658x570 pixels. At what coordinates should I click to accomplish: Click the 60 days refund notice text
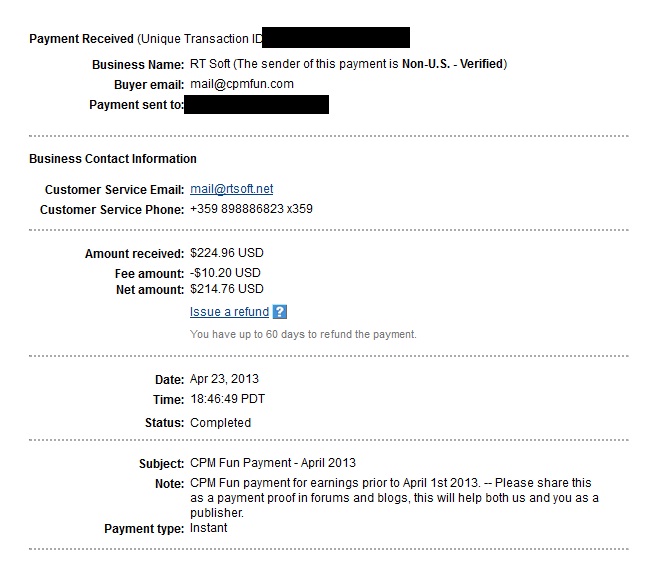[x=303, y=335]
